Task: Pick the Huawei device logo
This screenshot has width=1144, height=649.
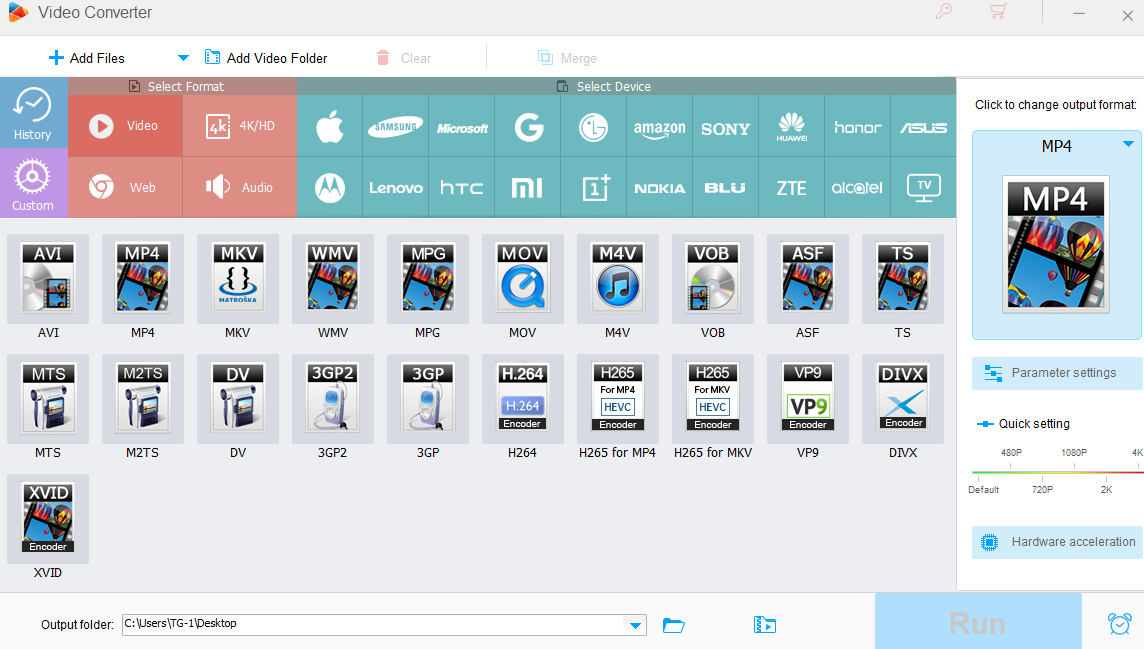Action: click(791, 127)
